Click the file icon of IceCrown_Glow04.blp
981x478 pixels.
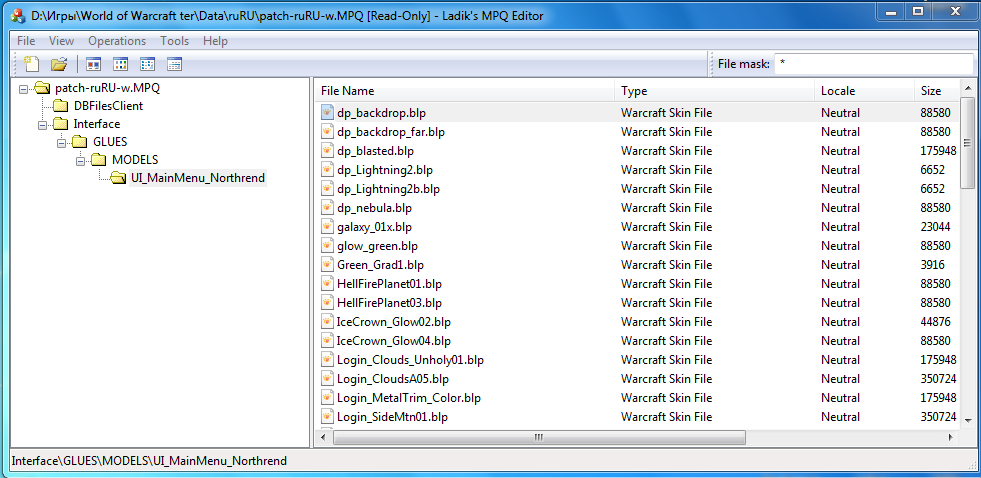tap(327, 341)
